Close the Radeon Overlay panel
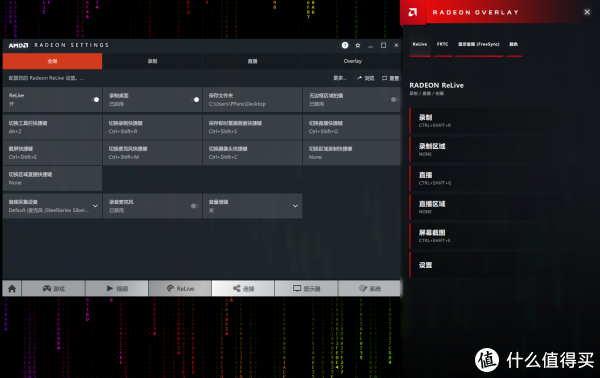600x378 pixels. 587,12
